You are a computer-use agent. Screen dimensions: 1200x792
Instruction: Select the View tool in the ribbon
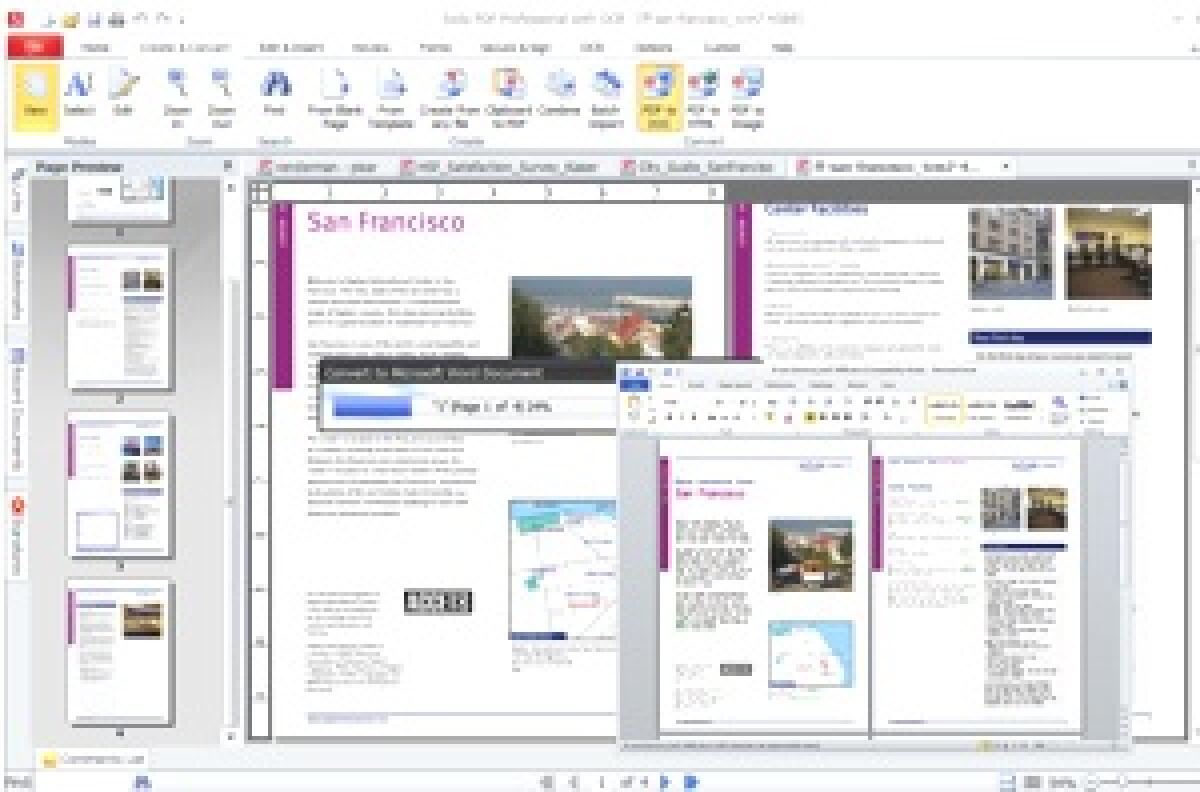pos(35,97)
